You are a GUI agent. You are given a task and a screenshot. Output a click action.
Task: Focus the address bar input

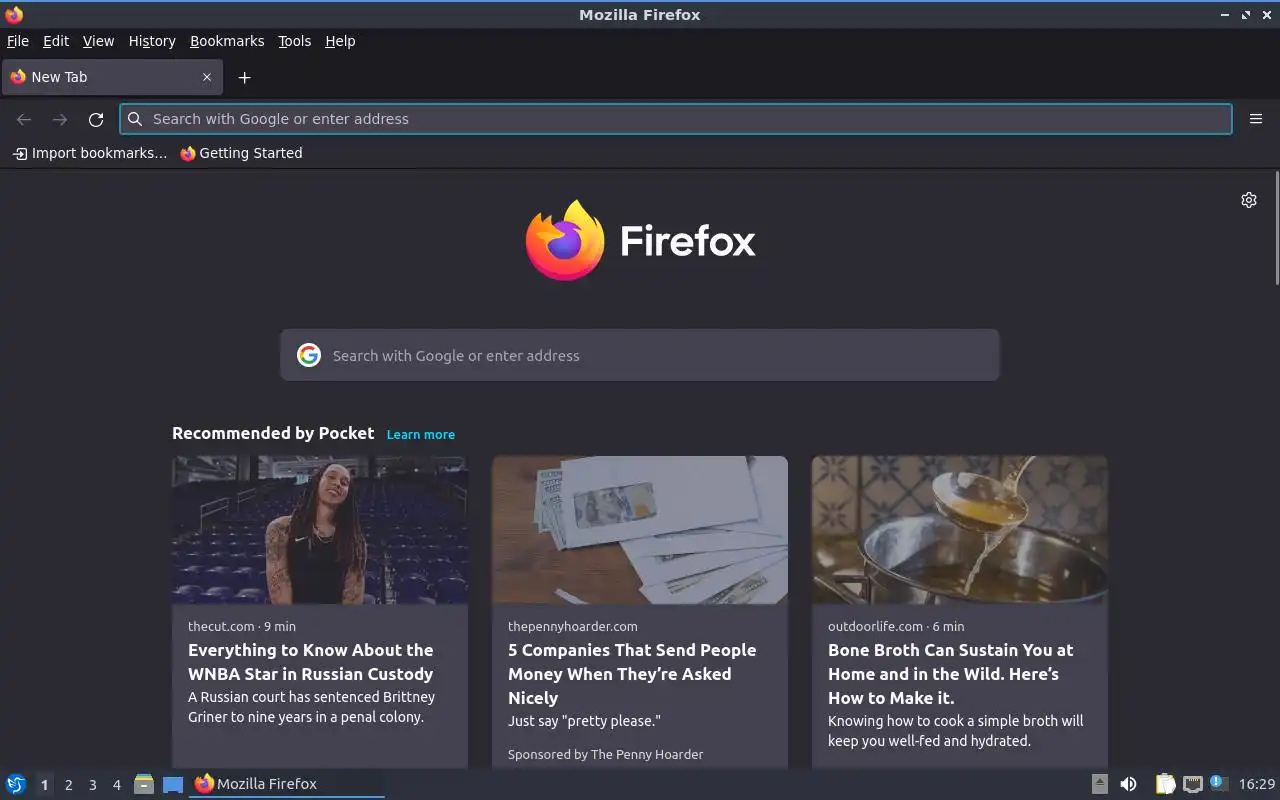pyautogui.click(x=676, y=119)
